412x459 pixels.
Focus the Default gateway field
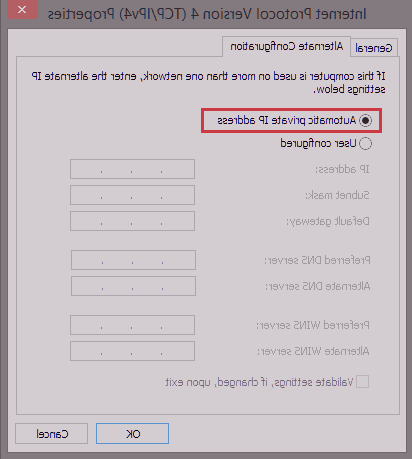[x=132, y=221]
